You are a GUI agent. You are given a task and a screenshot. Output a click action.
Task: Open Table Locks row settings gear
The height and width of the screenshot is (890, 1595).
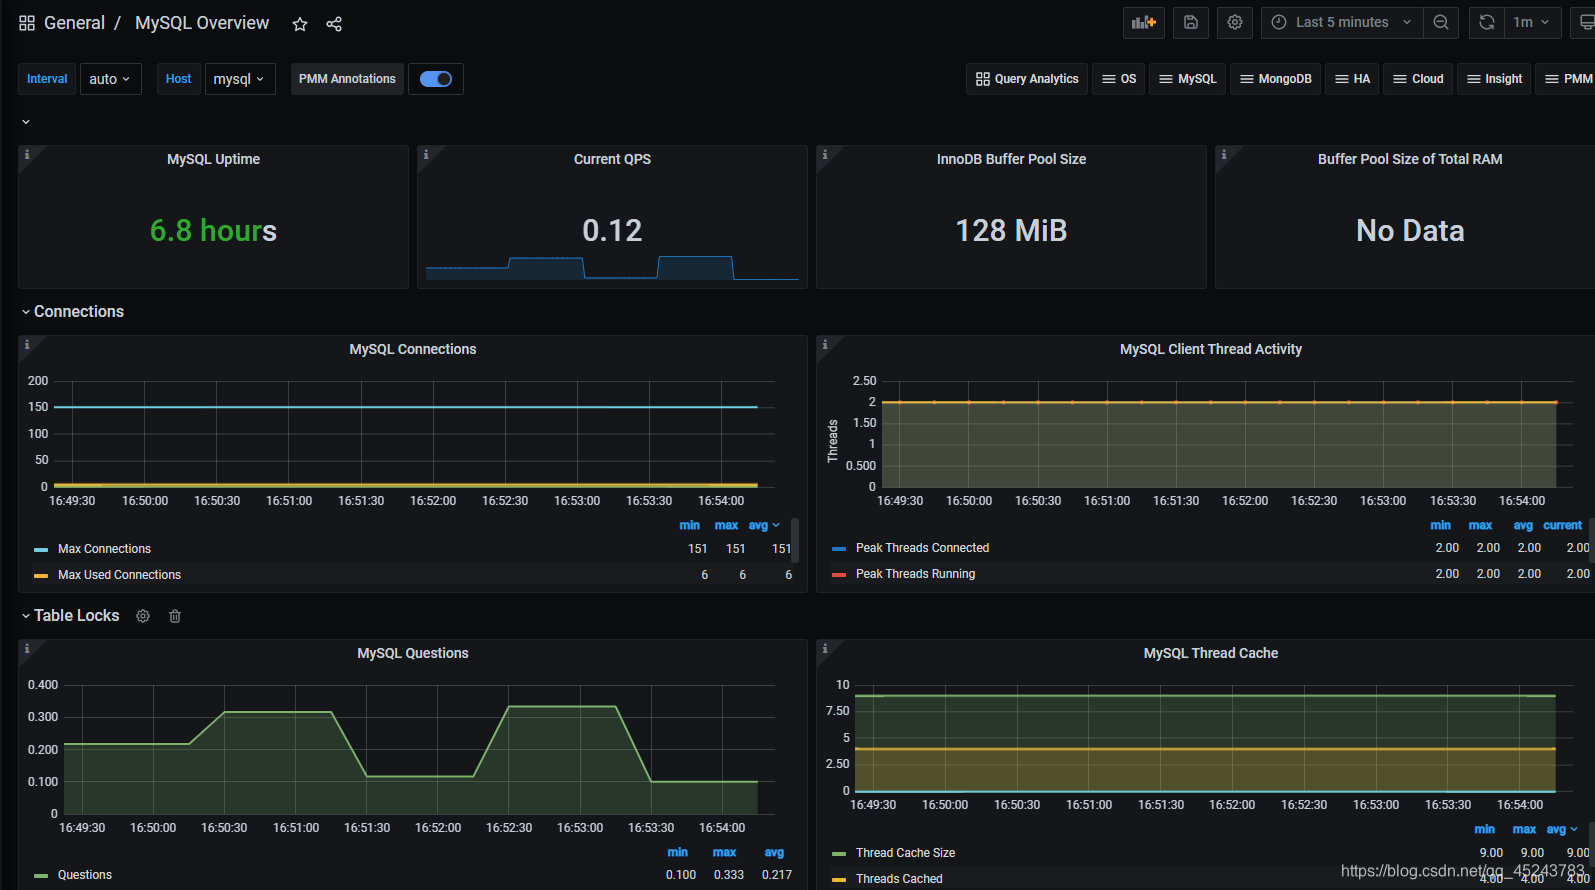pyautogui.click(x=143, y=616)
